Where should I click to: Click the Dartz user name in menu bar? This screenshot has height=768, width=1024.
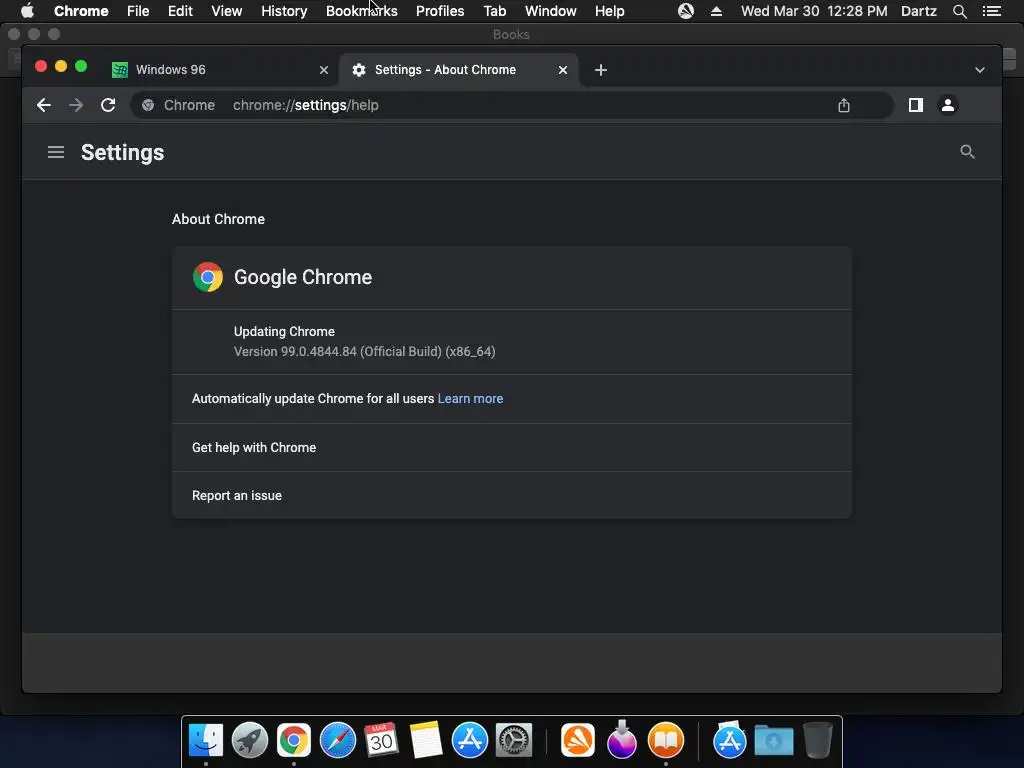point(919,11)
